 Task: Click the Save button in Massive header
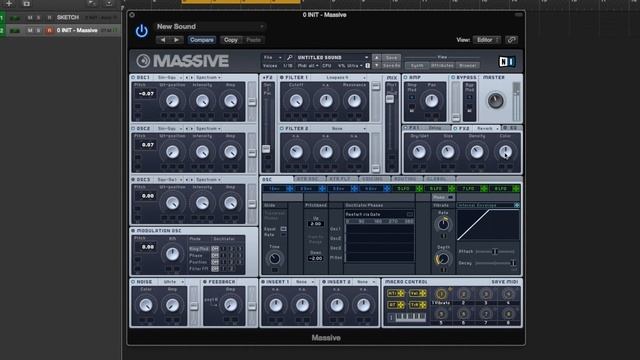[x=391, y=58]
